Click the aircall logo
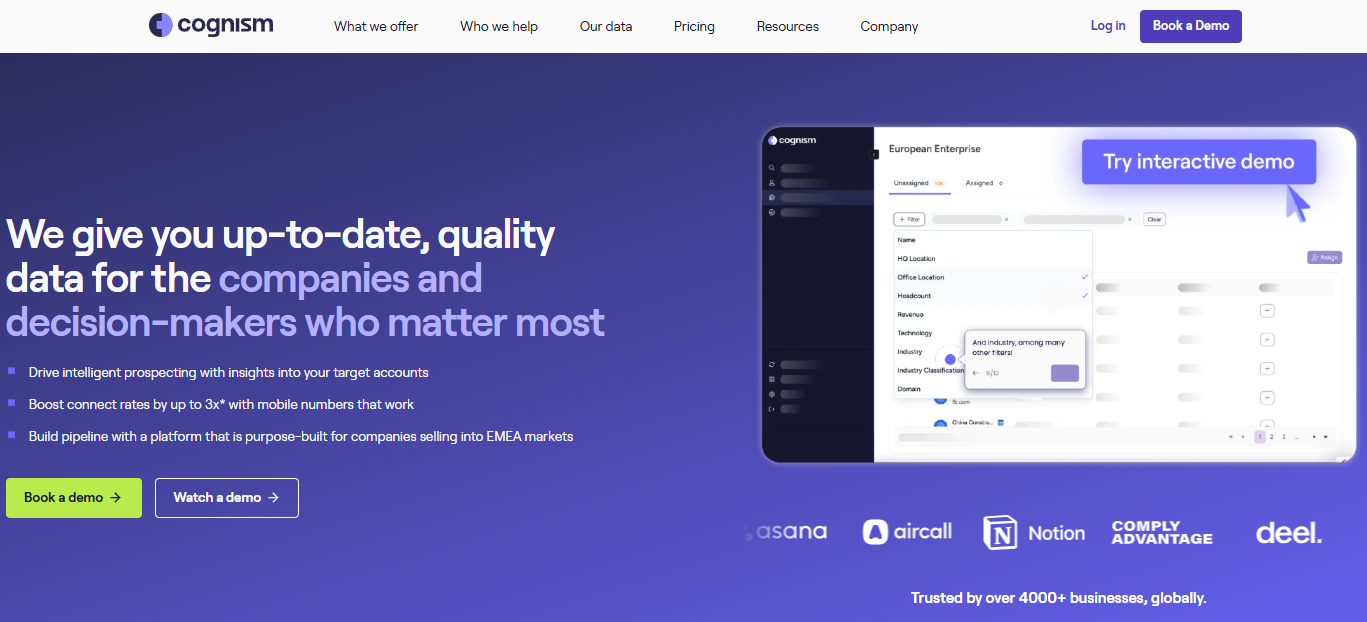The height and width of the screenshot is (622, 1367). coord(908,532)
